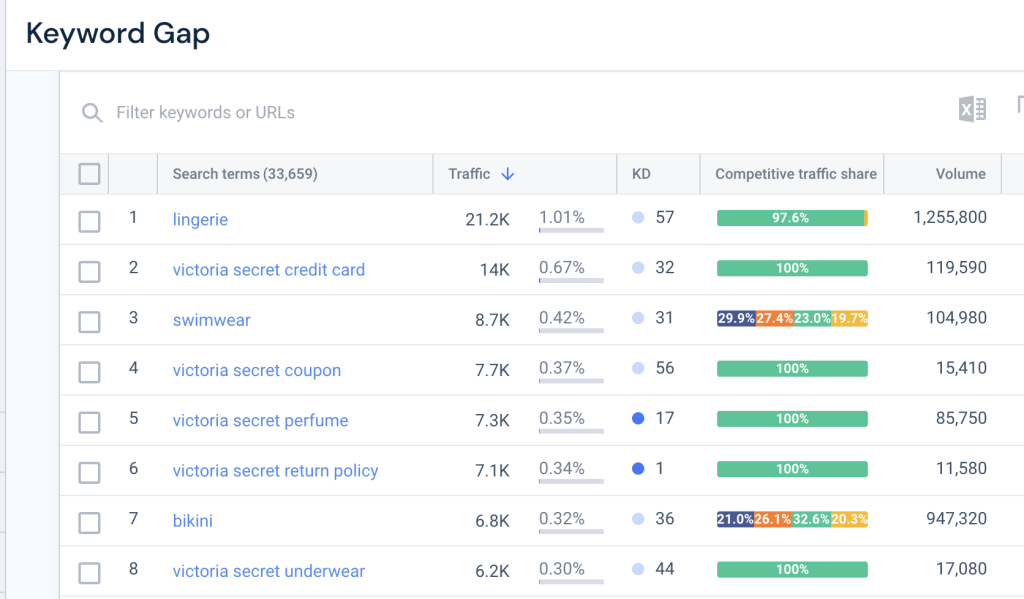Open the lingerie keyword link

200,219
